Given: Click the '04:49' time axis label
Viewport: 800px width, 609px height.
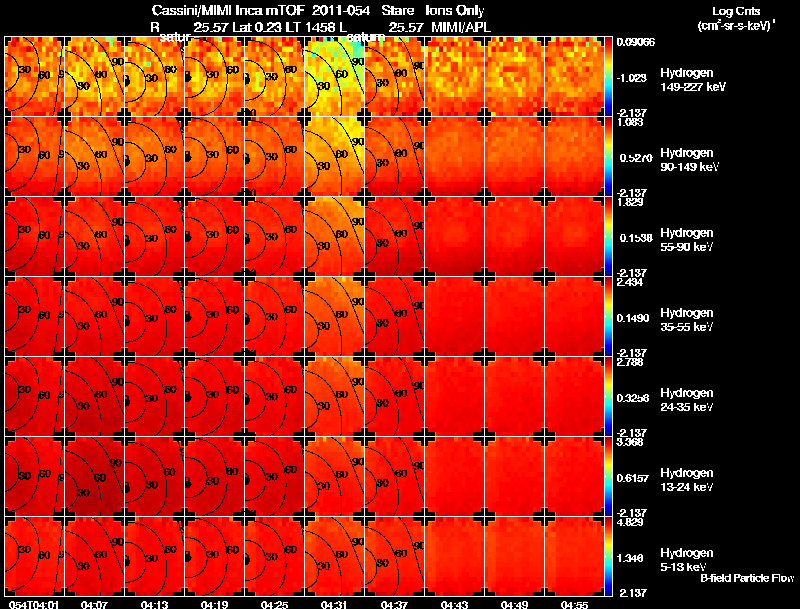Looking at the screenshot, I should (514, 605).
